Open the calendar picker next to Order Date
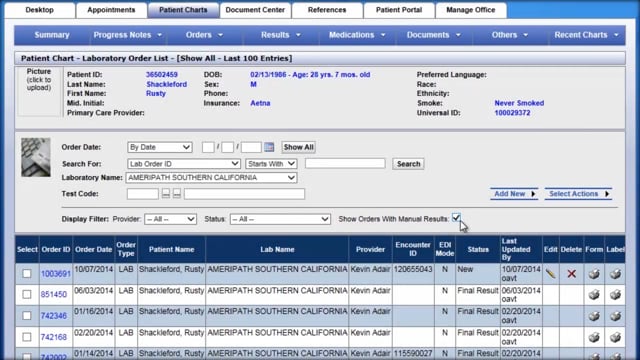Viewport: 640px width, 360px height. [x=269, y=147]
